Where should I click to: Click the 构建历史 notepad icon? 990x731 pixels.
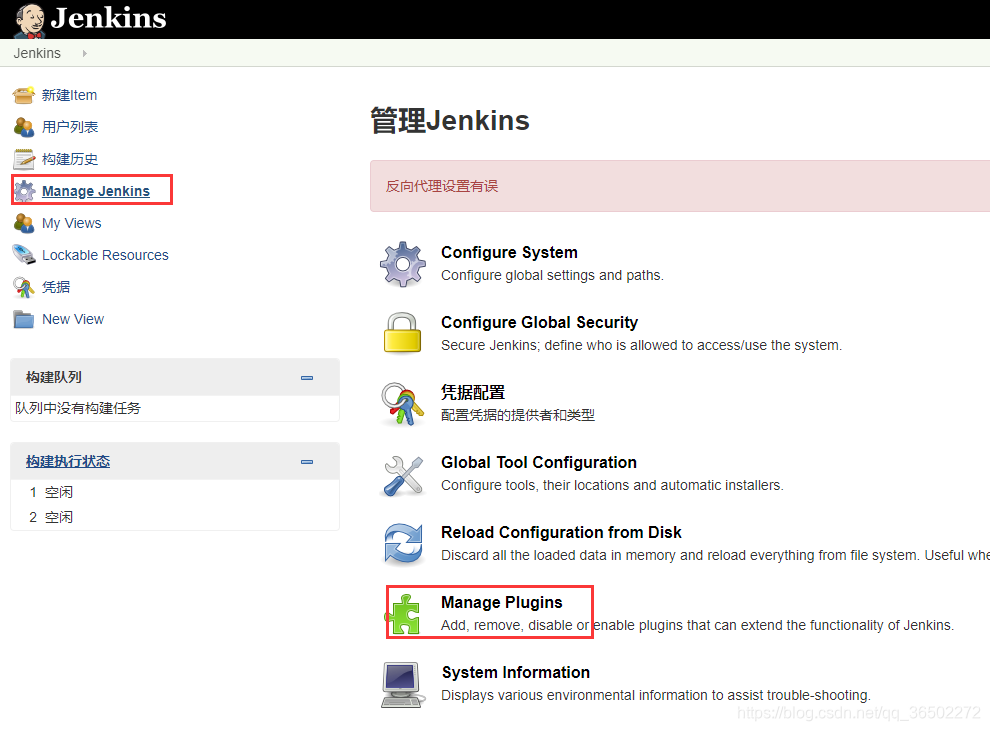click(x=24, y=159)
